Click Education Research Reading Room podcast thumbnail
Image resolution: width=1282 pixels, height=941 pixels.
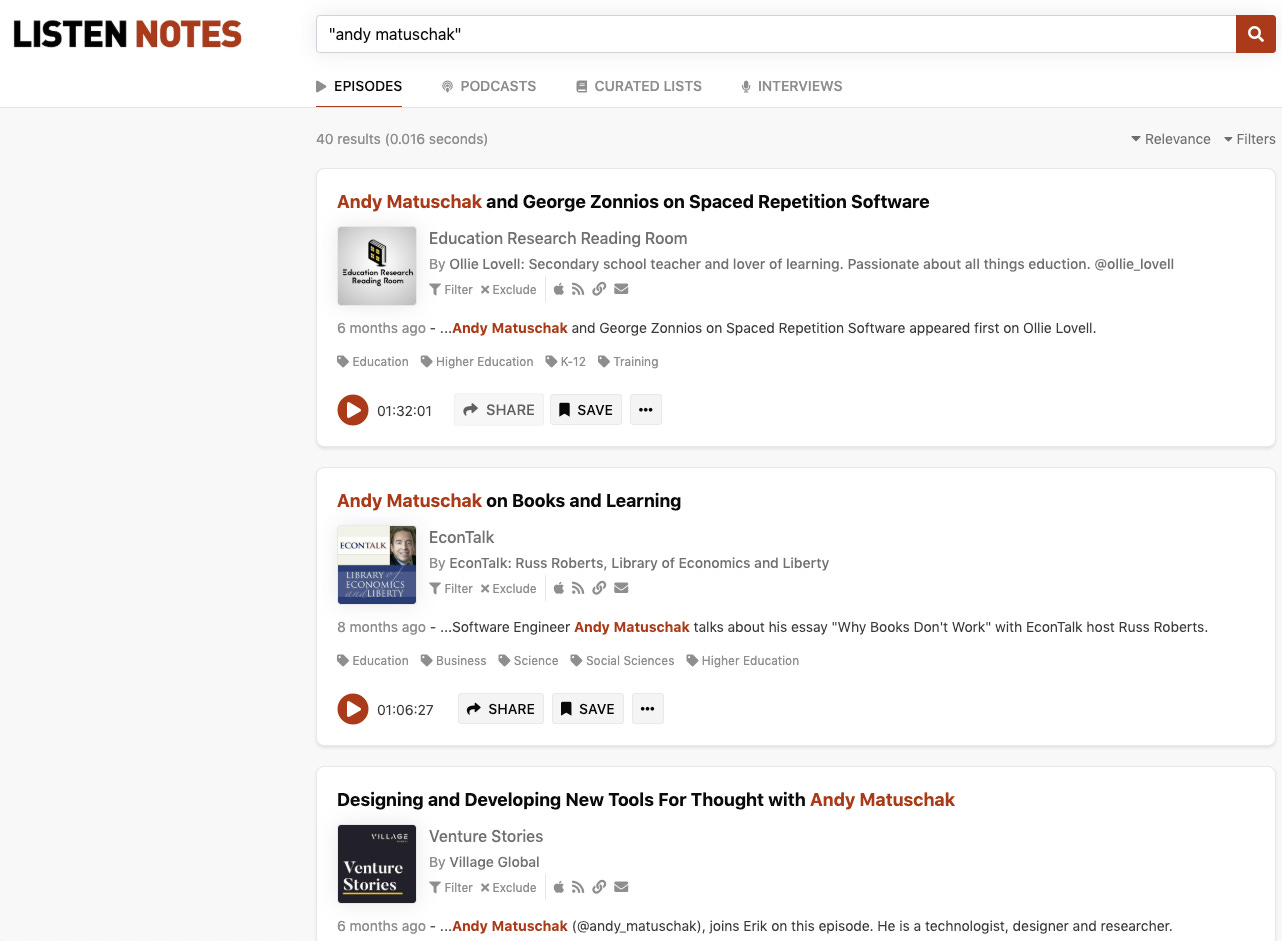point(377,265)
